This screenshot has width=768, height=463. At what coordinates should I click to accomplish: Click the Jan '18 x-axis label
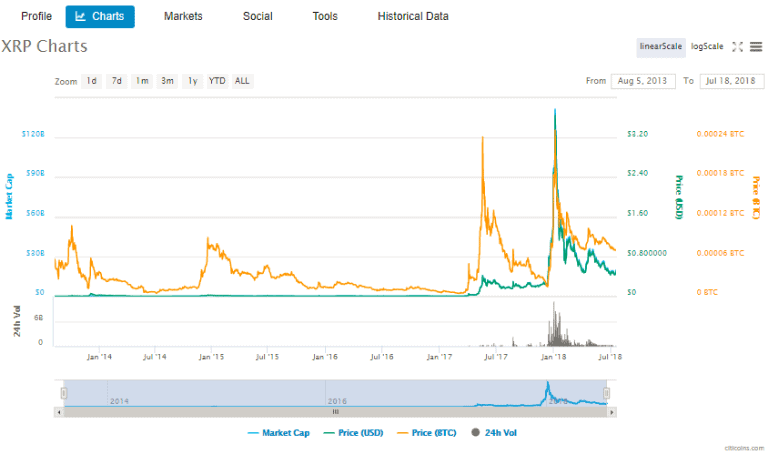coord(553,357)
